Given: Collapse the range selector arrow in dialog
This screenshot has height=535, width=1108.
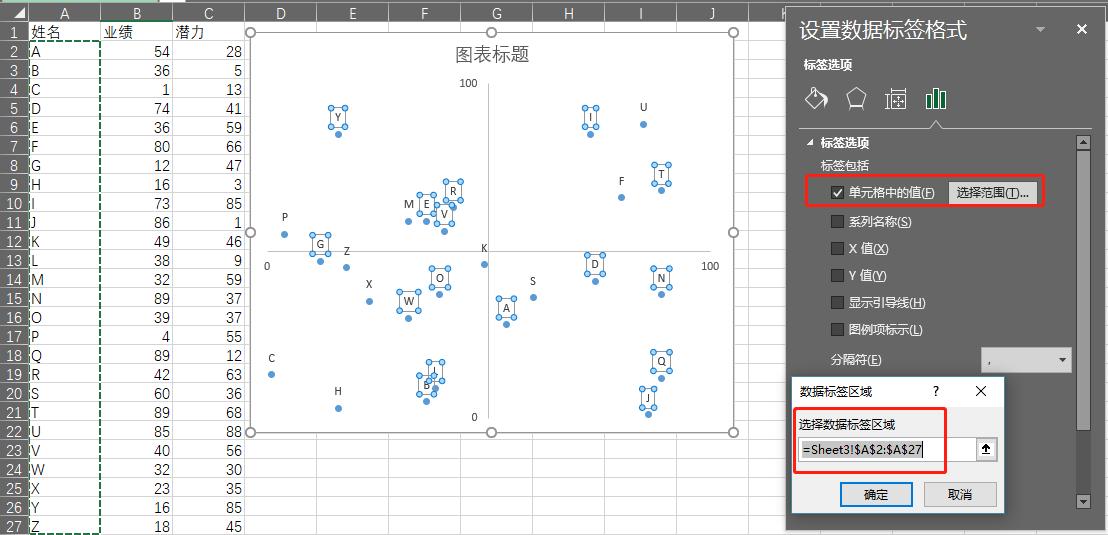Looking at the screenshot, I should click(987, 449).
